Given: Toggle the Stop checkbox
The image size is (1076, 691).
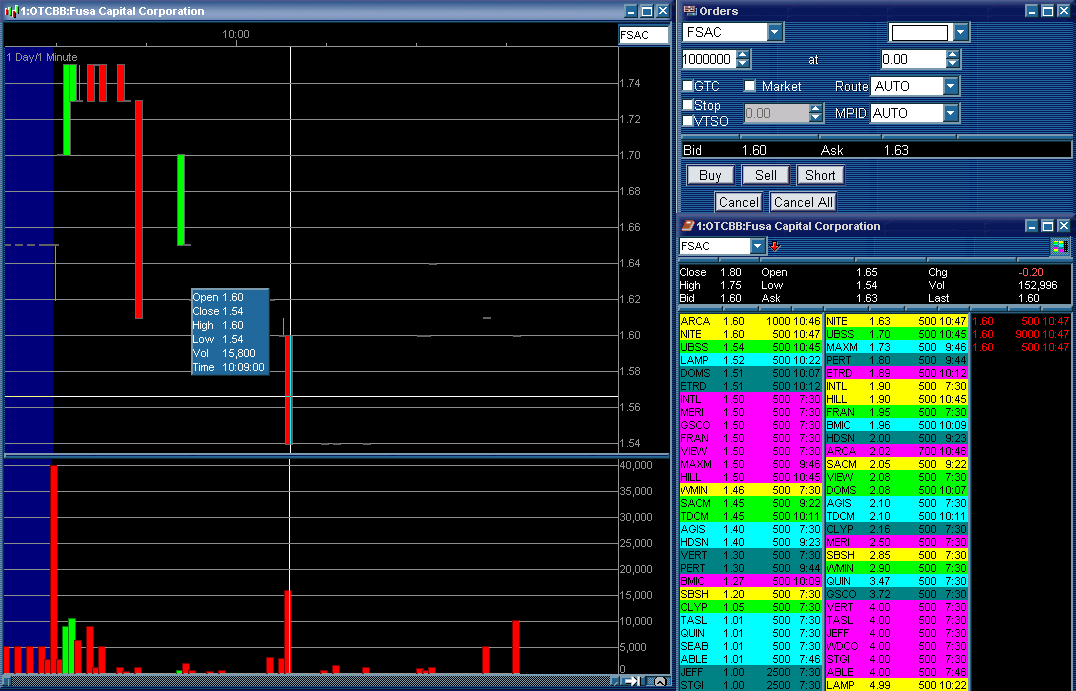Looking at the screenshot, I should click(x=688, y=105).
